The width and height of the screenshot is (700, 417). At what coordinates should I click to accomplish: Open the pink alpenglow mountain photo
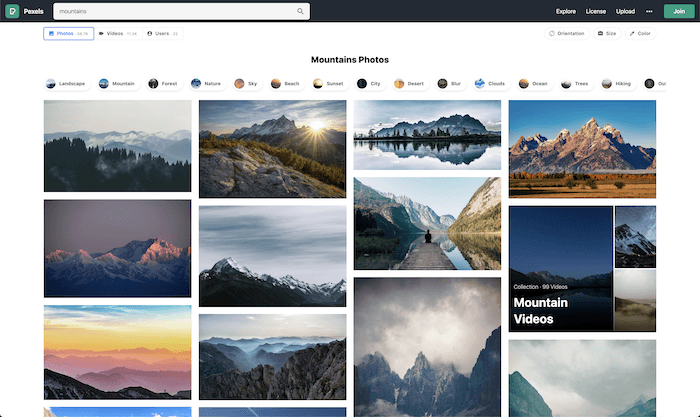(117, 248)
